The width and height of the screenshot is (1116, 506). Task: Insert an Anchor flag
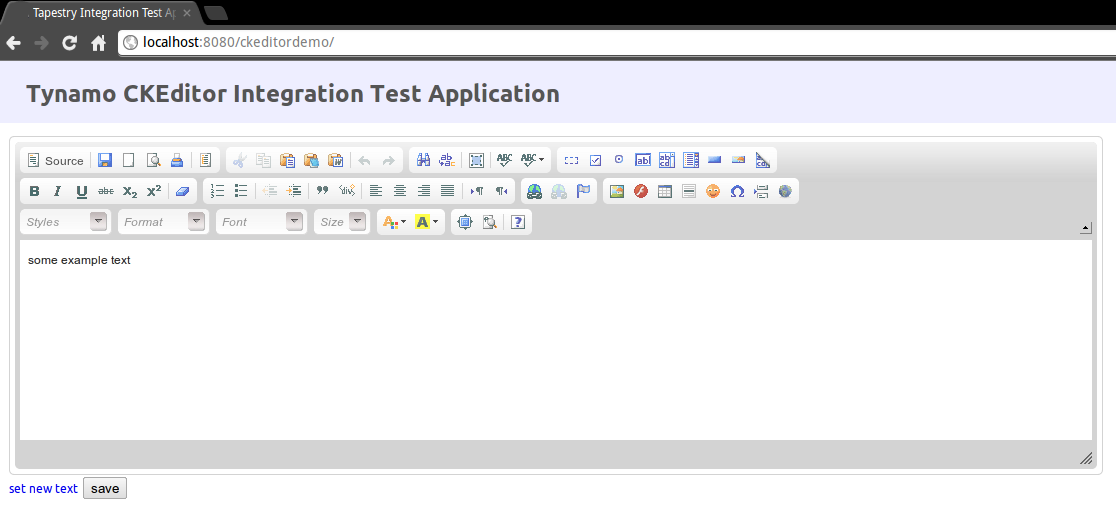click(583, 191)
